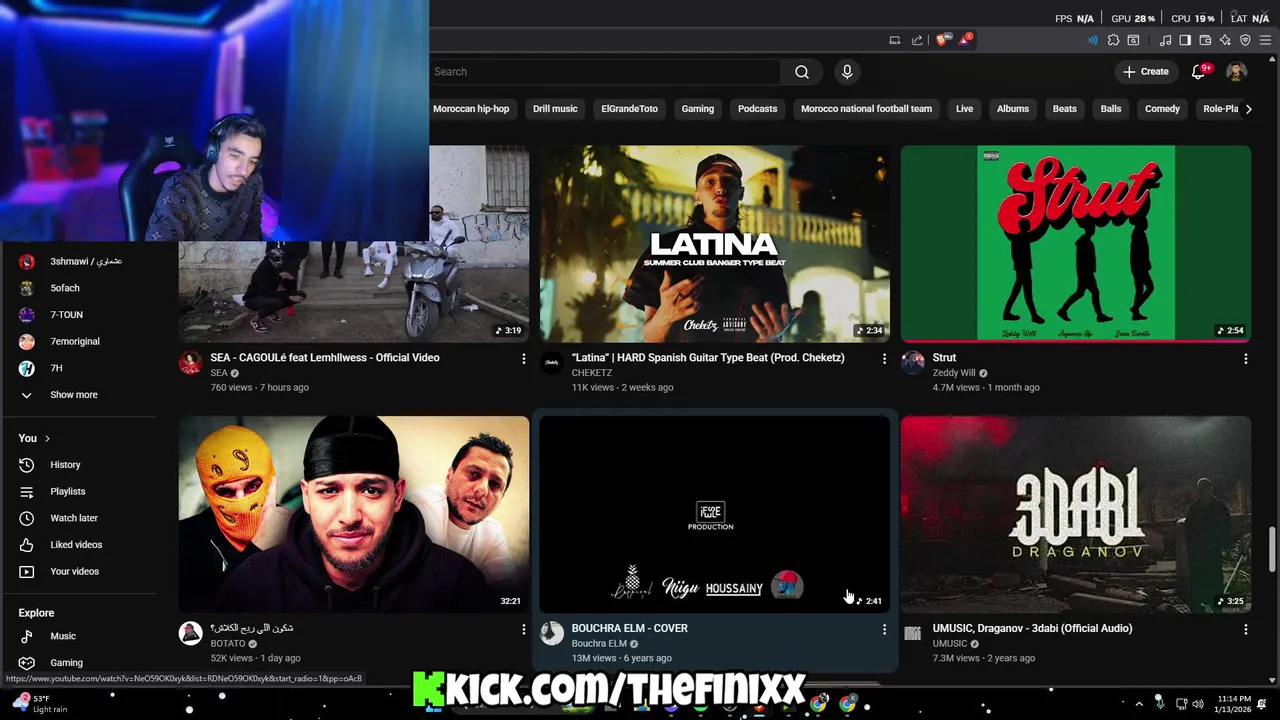Select Morocco national football team chip
Screen dimensions: 1280x720
point(866,109)
